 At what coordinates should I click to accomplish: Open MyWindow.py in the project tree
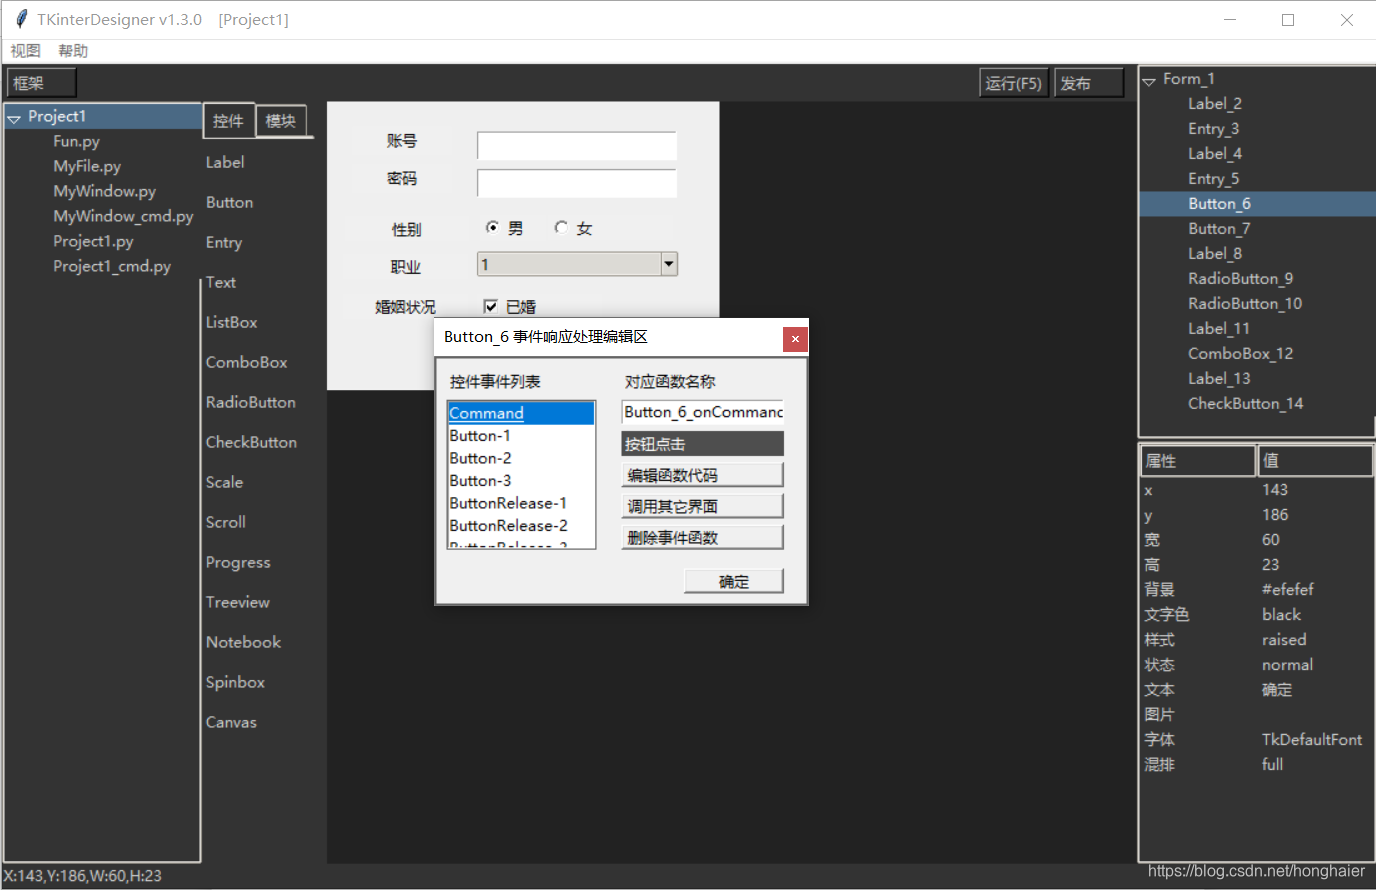tap(104, 191)
